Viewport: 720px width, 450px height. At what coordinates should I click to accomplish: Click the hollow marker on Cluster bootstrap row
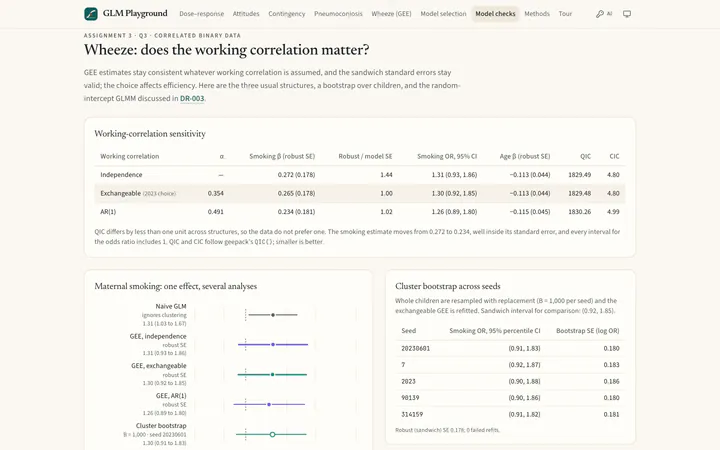pyautogui.click(x=272, y=434)
